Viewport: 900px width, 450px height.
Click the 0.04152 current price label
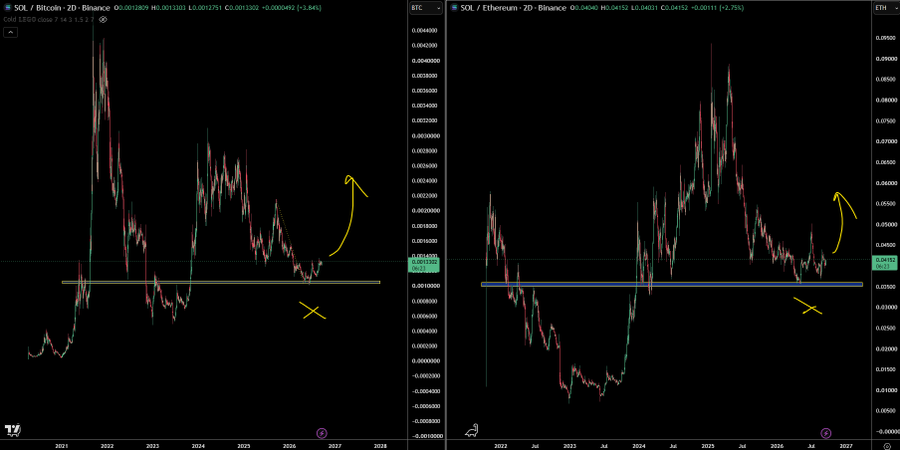[884, 263]
